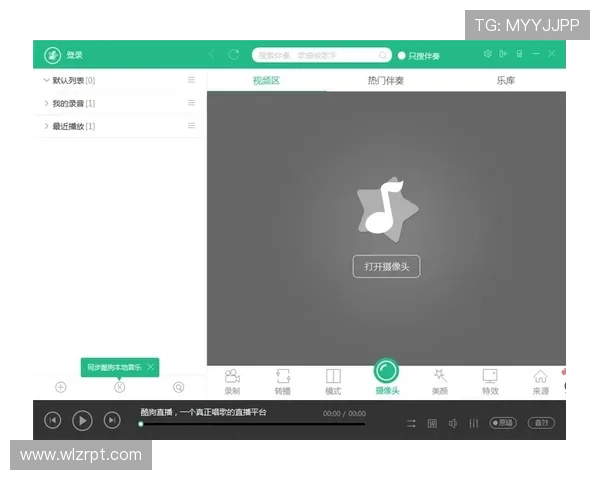Open the menu icon on 默认列表 row

point(191,80)
